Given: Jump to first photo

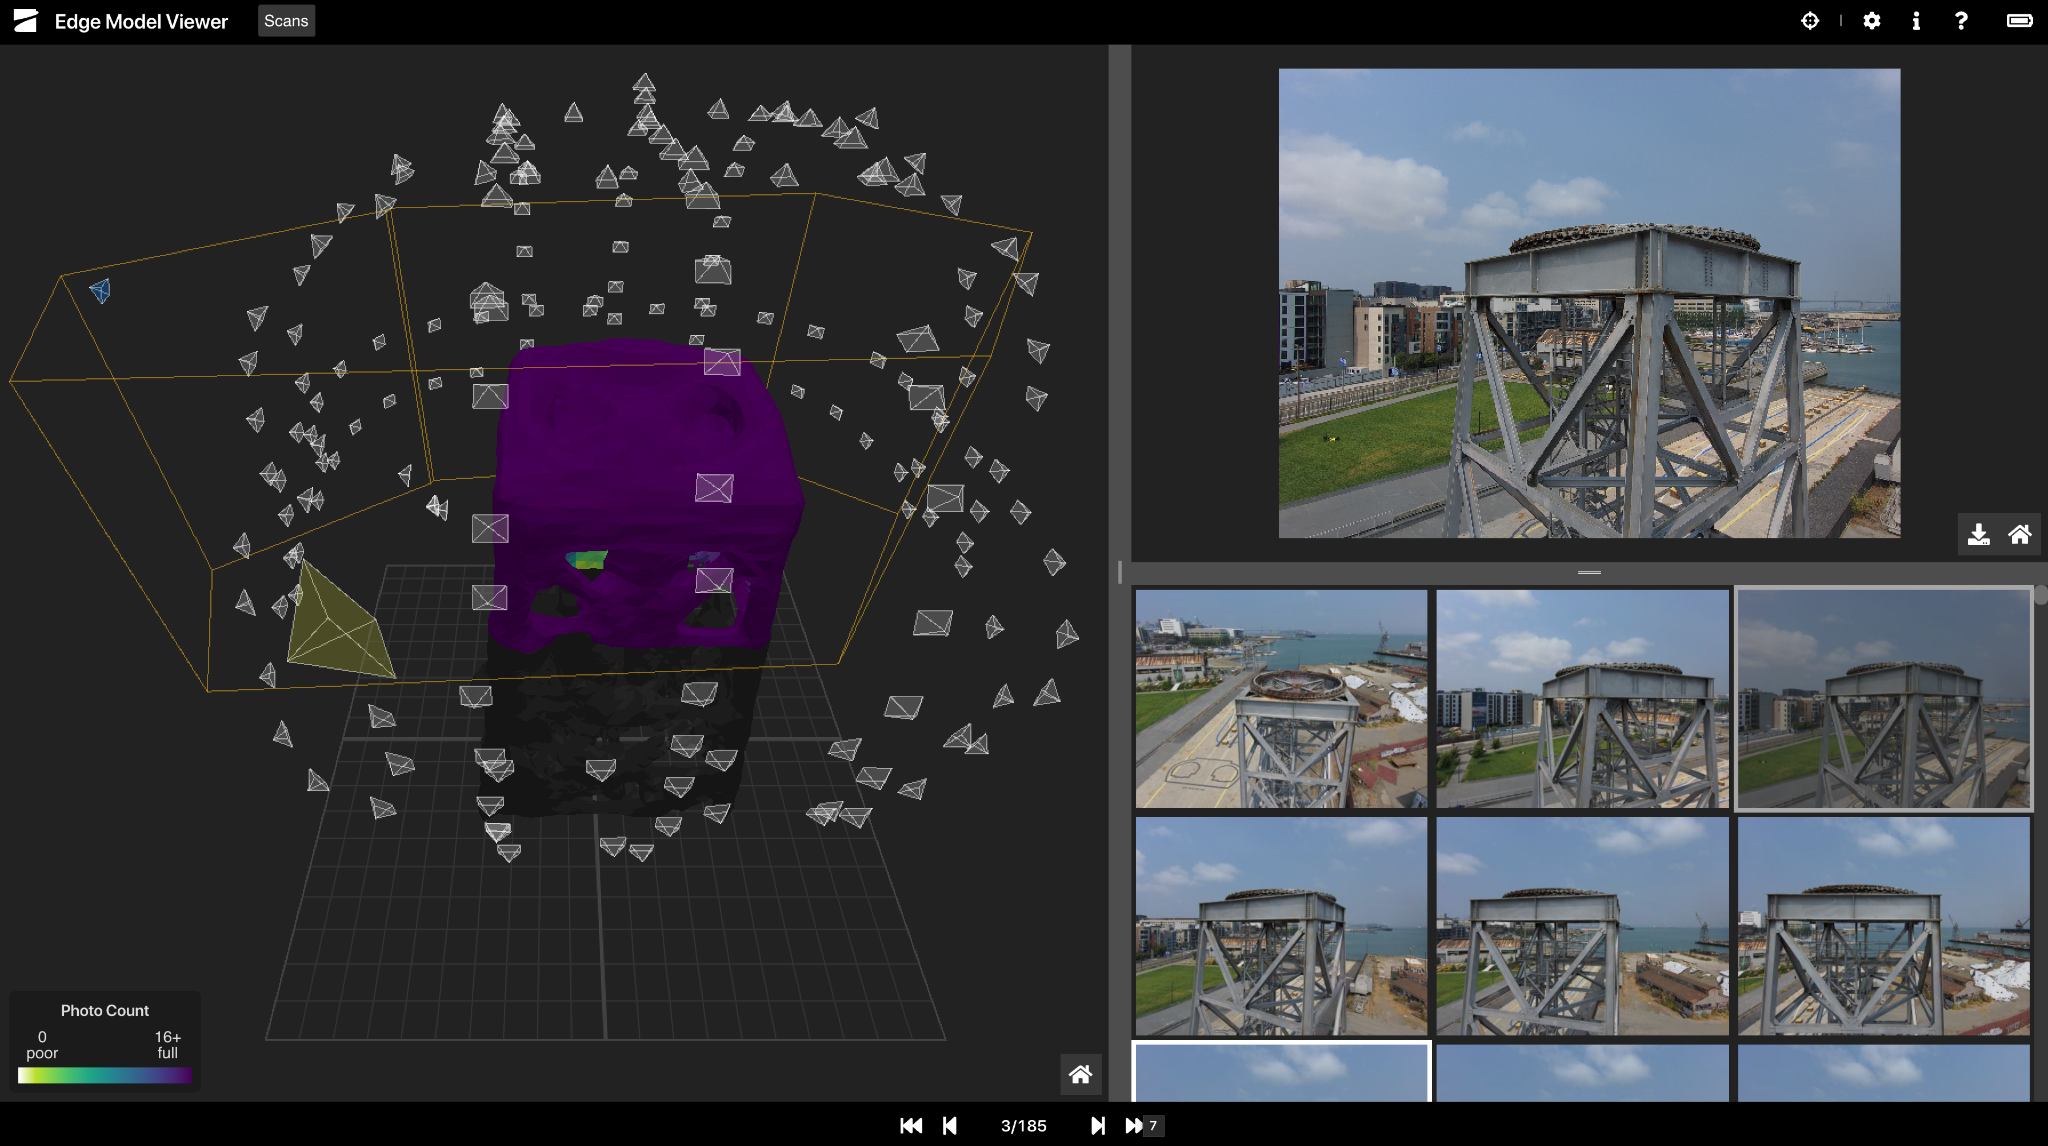Looking at the screenshot, I should pos(911,1125).
